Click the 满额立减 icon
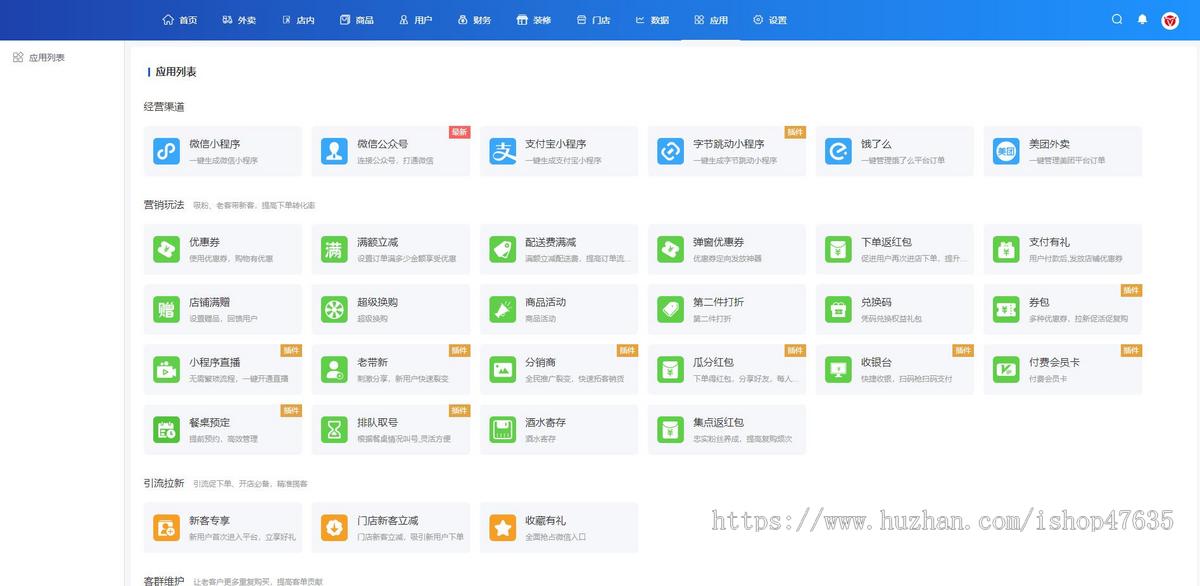1200x586 pixels. [334, 249]
